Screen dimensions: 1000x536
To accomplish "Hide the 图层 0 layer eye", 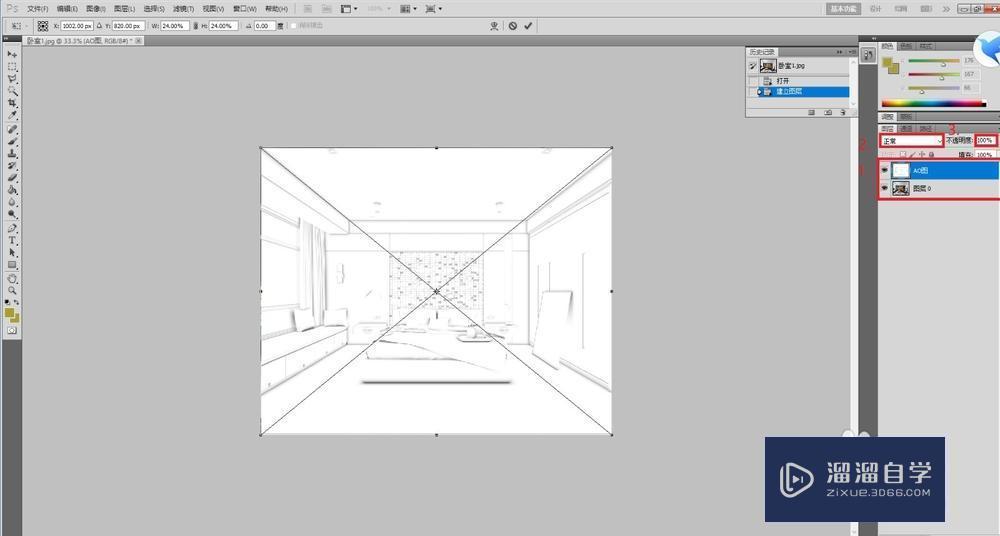I will 885,188.
